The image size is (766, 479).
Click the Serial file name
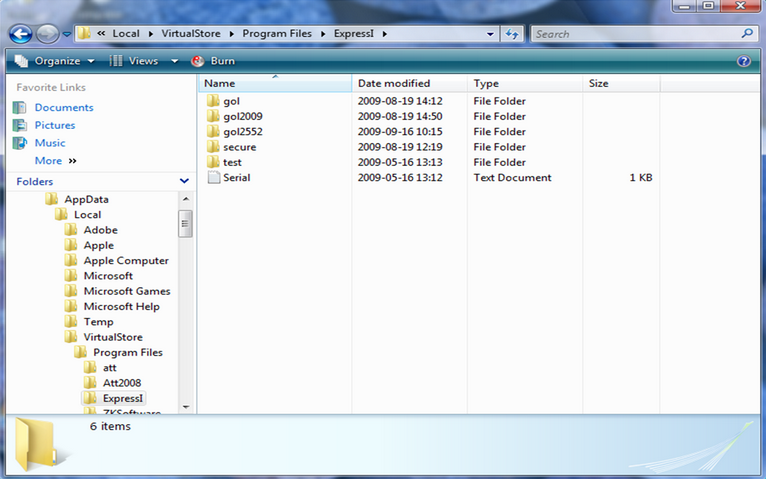coord(236,178)
